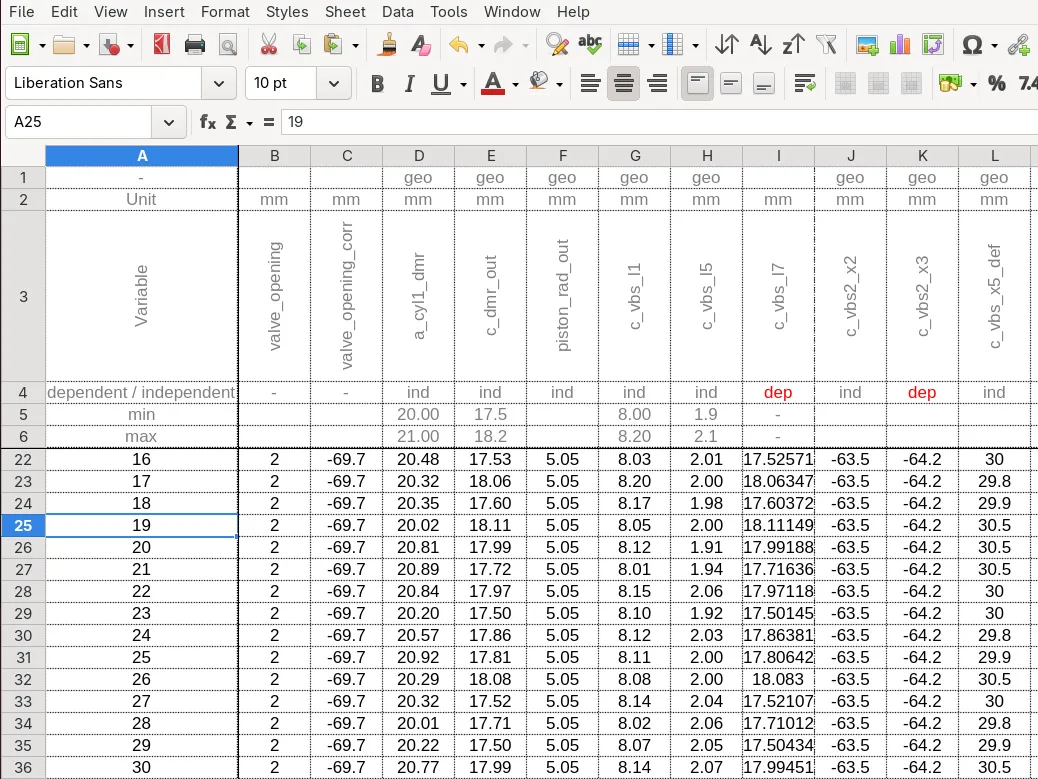Sort the data ascending
Image resolution: width=1038 pixels, height=779 pixels.
tap(761, 45)
